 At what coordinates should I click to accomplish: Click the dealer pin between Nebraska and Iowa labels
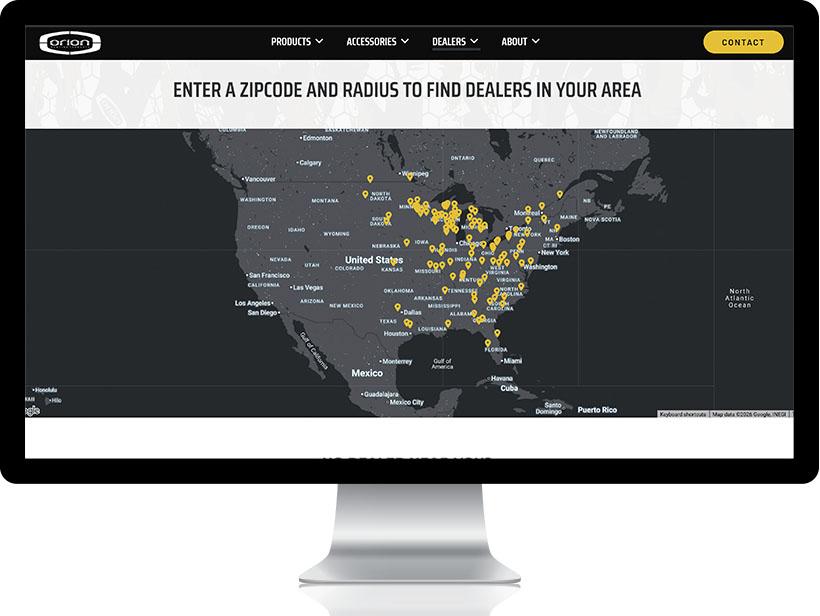pyautogui.click(x=406, y=243)
